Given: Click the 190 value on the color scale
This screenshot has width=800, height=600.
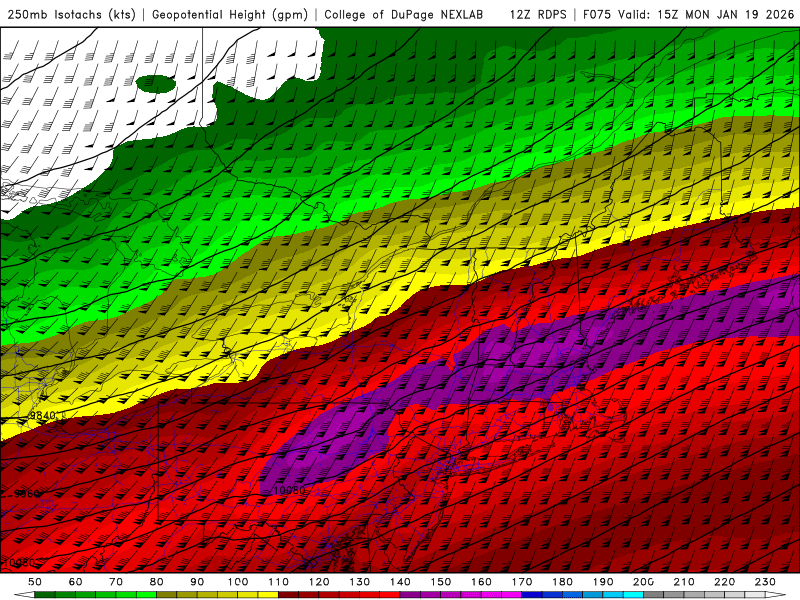Looking at the screenshot, I should coord(603,582).
